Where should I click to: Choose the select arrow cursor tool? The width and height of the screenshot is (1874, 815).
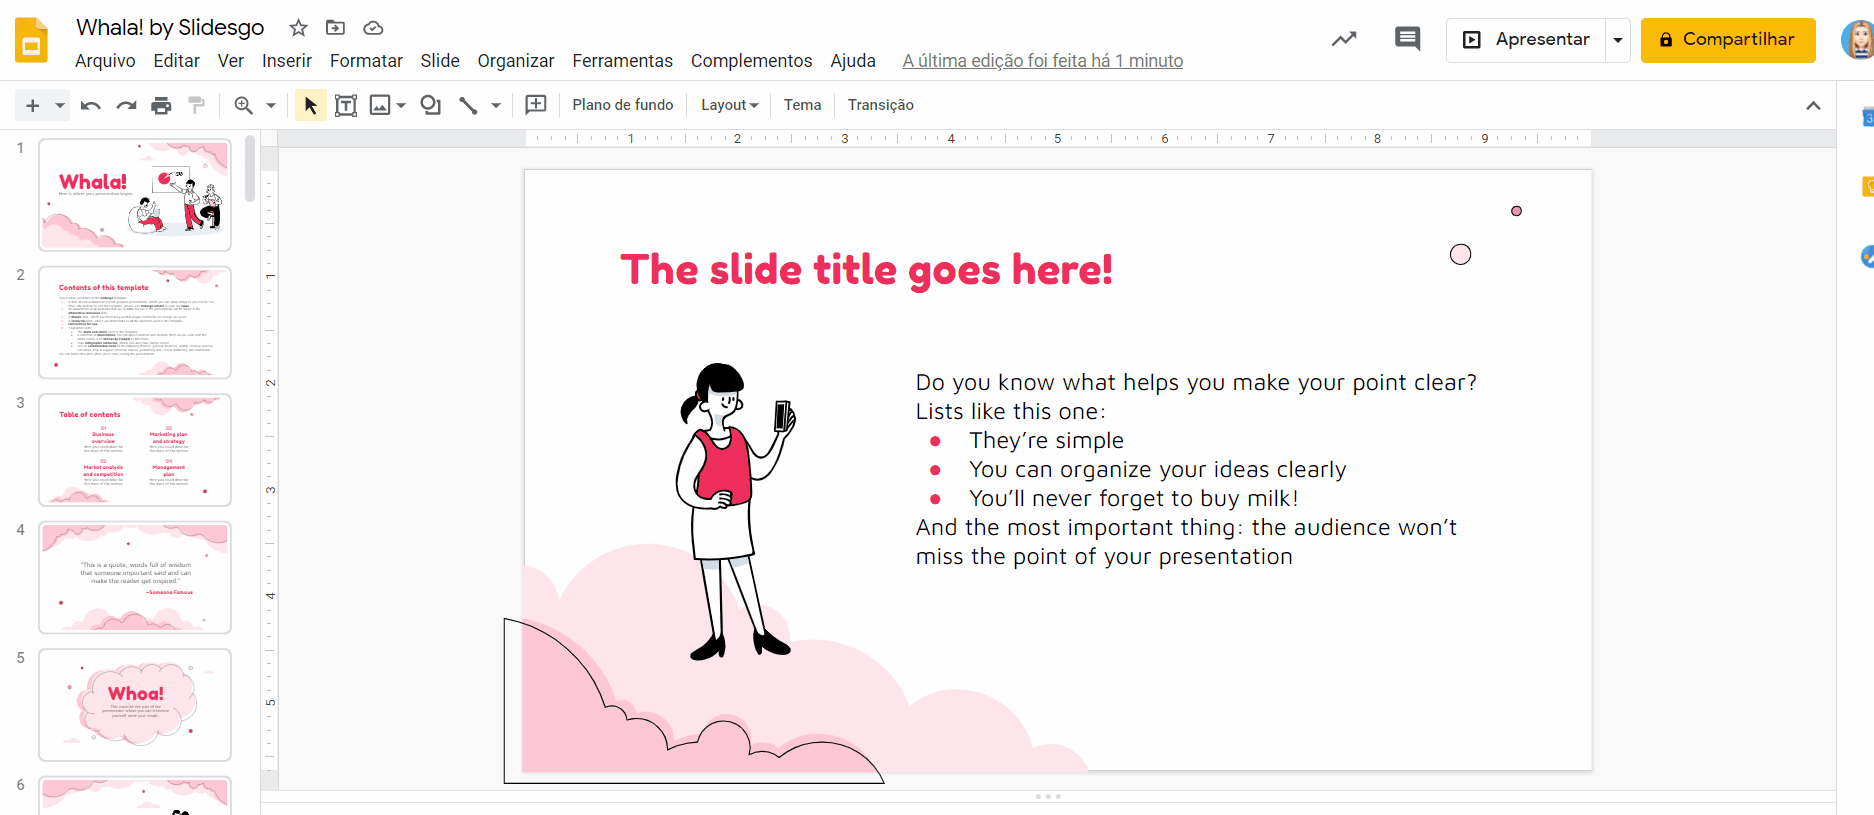[310, 105]
